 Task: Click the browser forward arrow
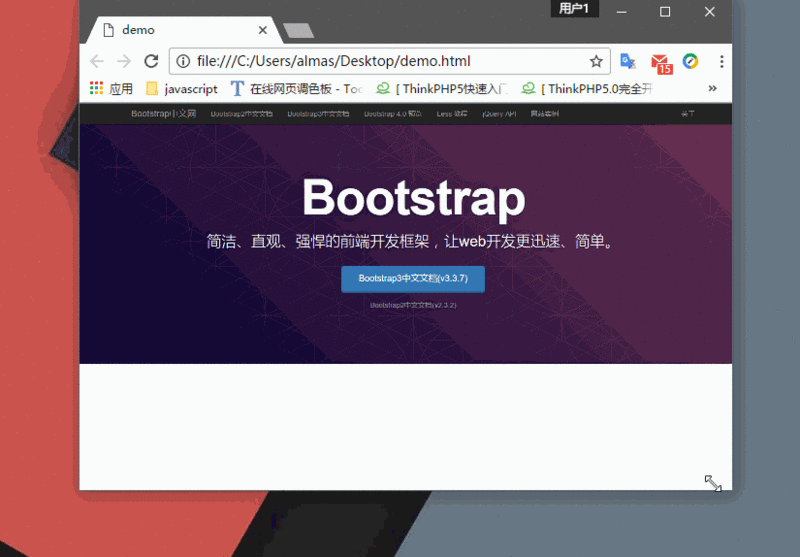coord(124,61)
